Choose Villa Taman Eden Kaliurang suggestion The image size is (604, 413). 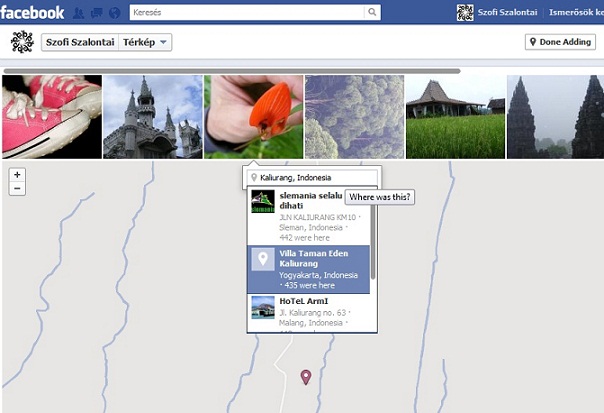309,269
